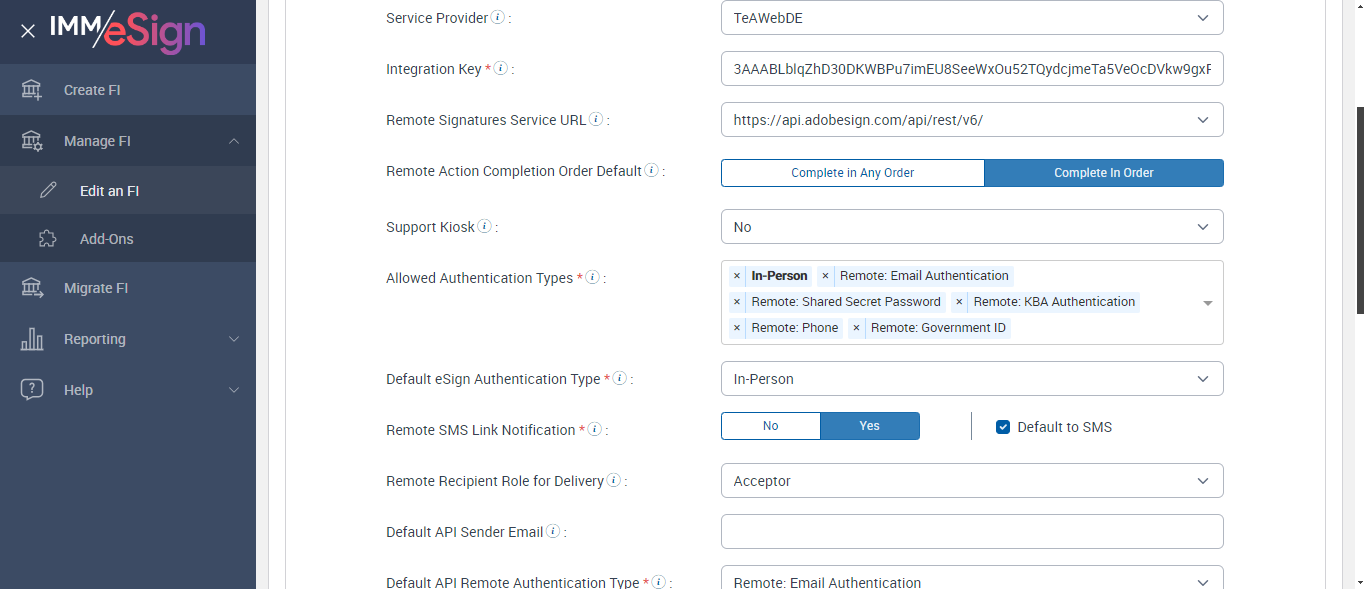Click the Help question mark icon

point(32,390)
